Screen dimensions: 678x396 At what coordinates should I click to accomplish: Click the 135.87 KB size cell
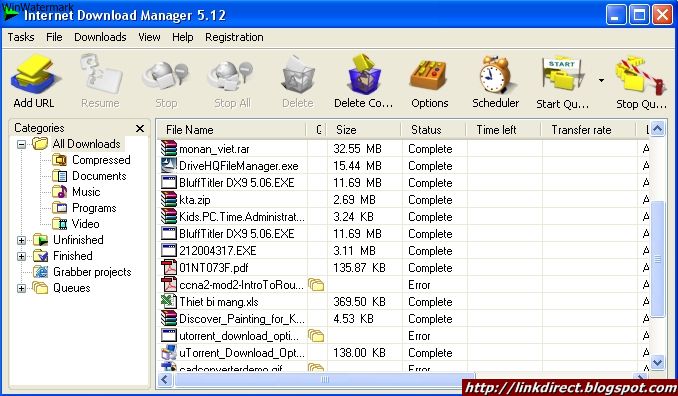[359, 268]
